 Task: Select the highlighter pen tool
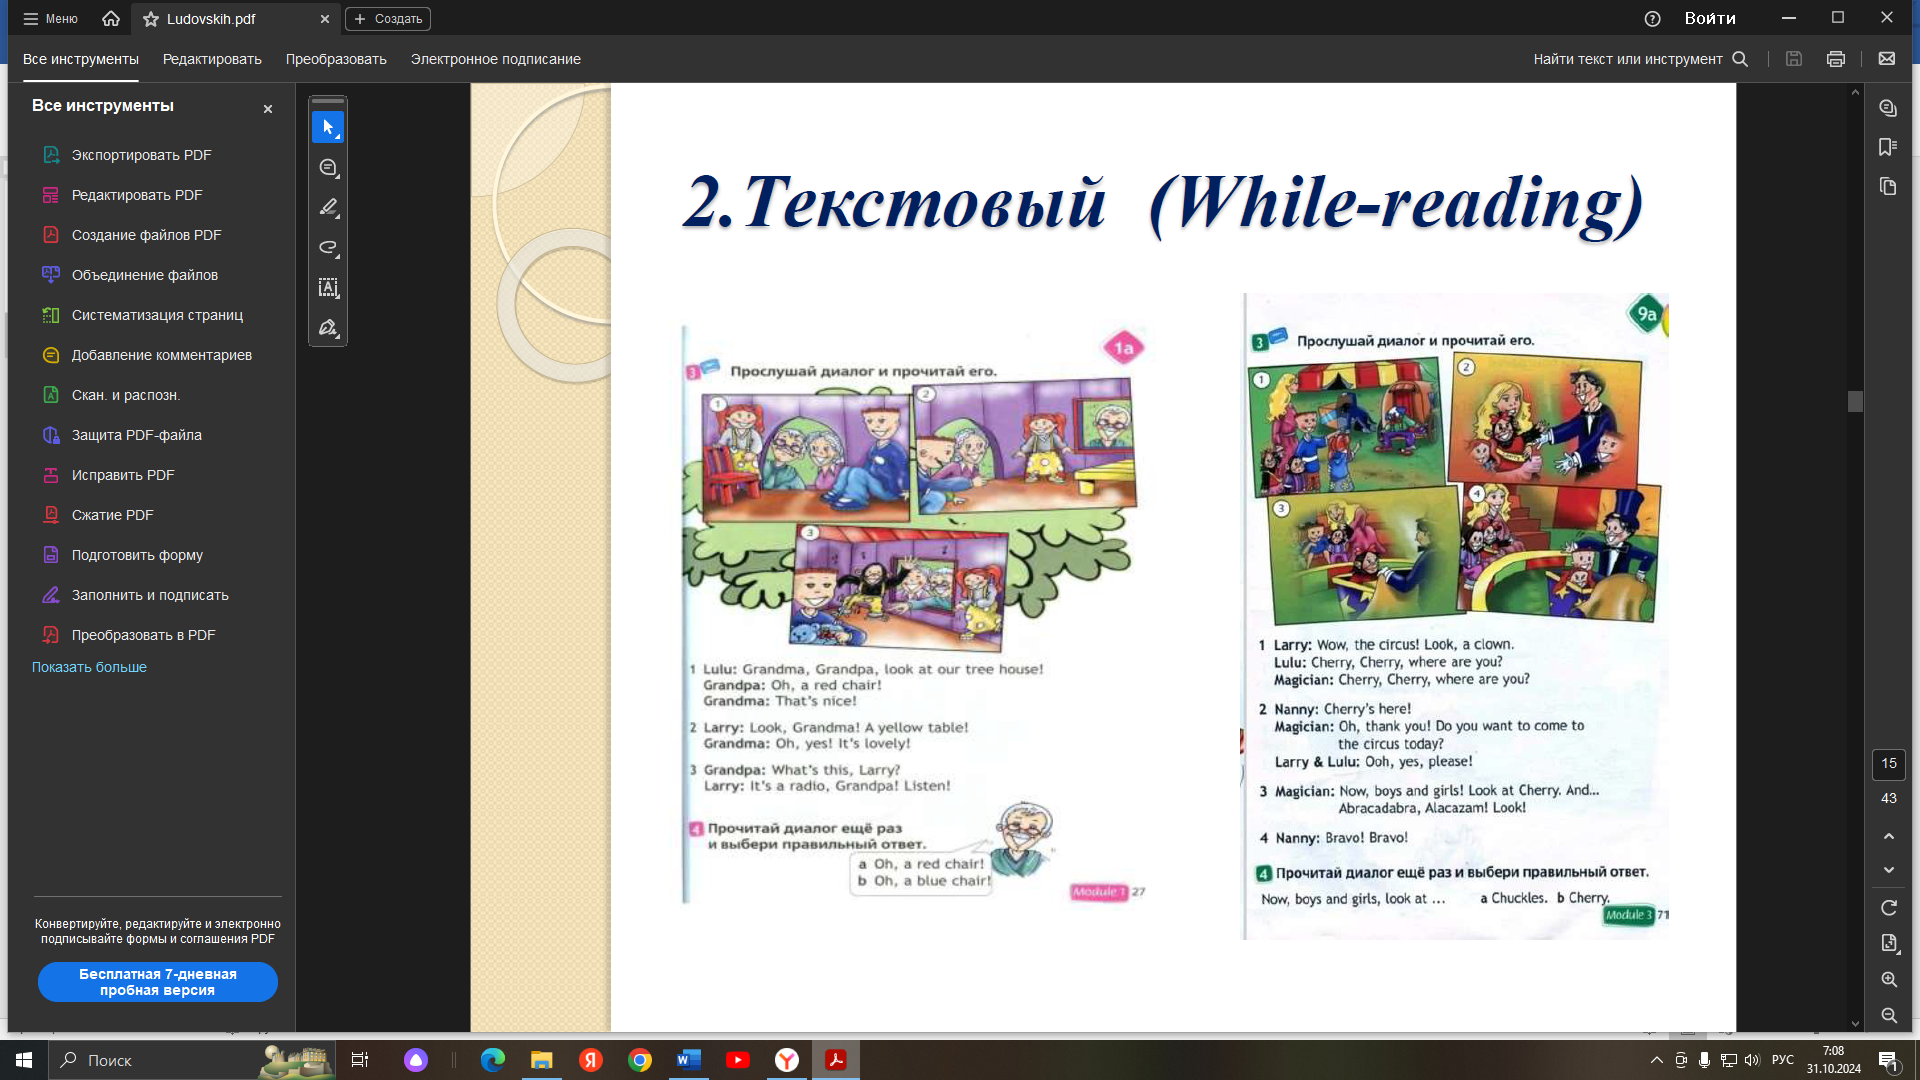(x=328, y=207)
